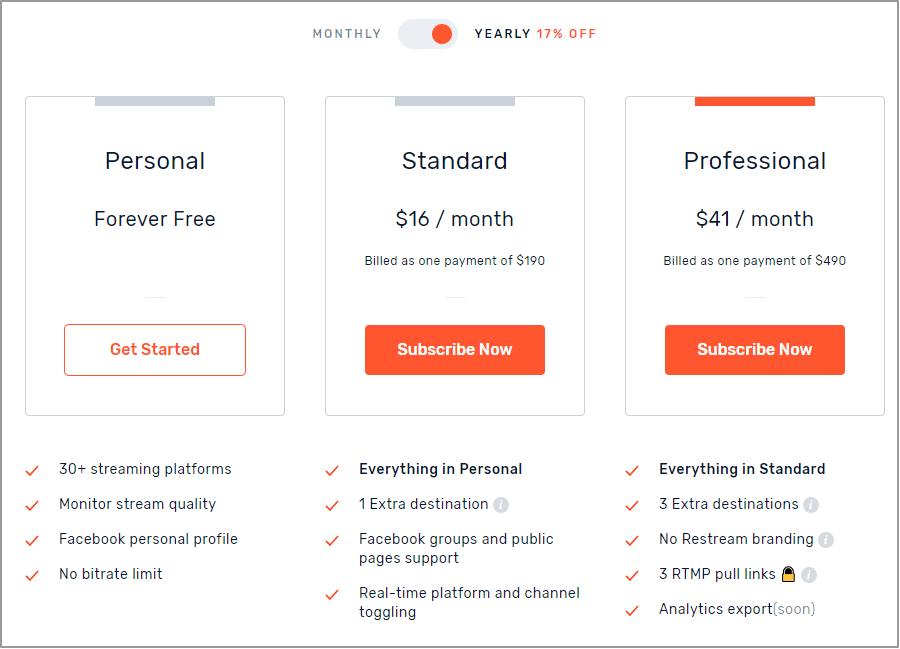Click info icon next to No Restream branding
This screenshot has width=900, height=649.
825,540
